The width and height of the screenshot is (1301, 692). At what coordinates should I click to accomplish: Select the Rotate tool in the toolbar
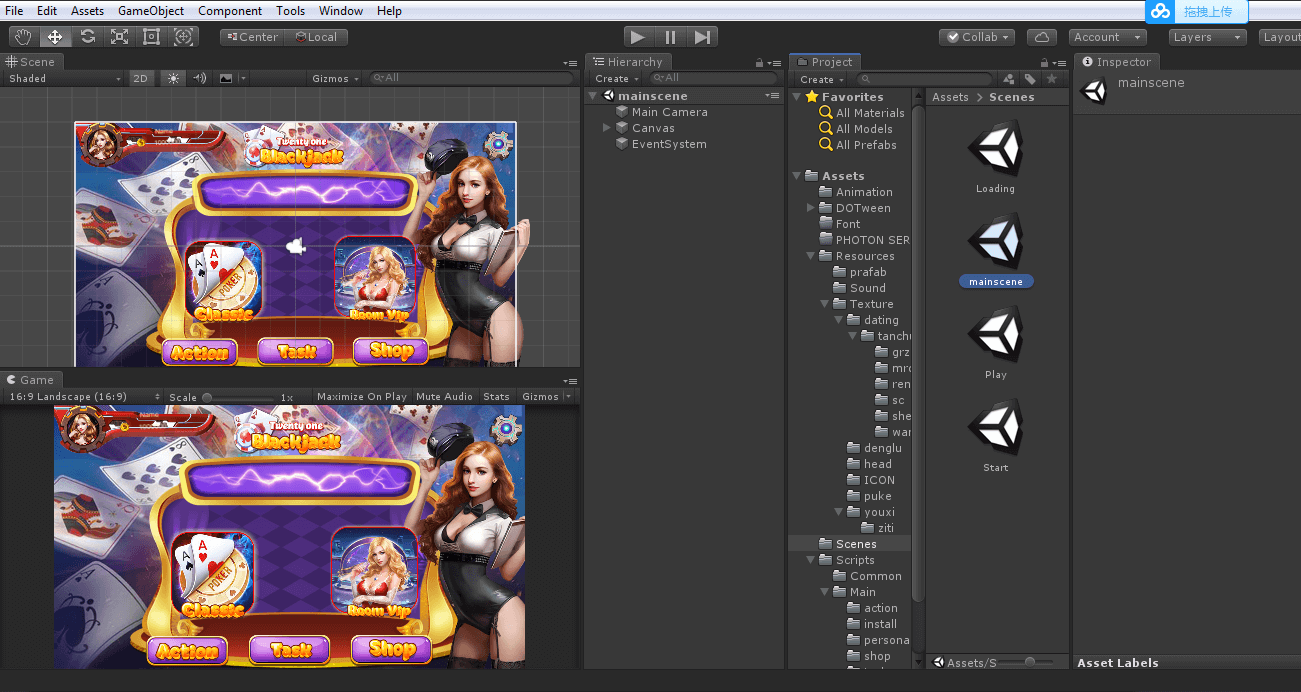[x=88, y=37]
